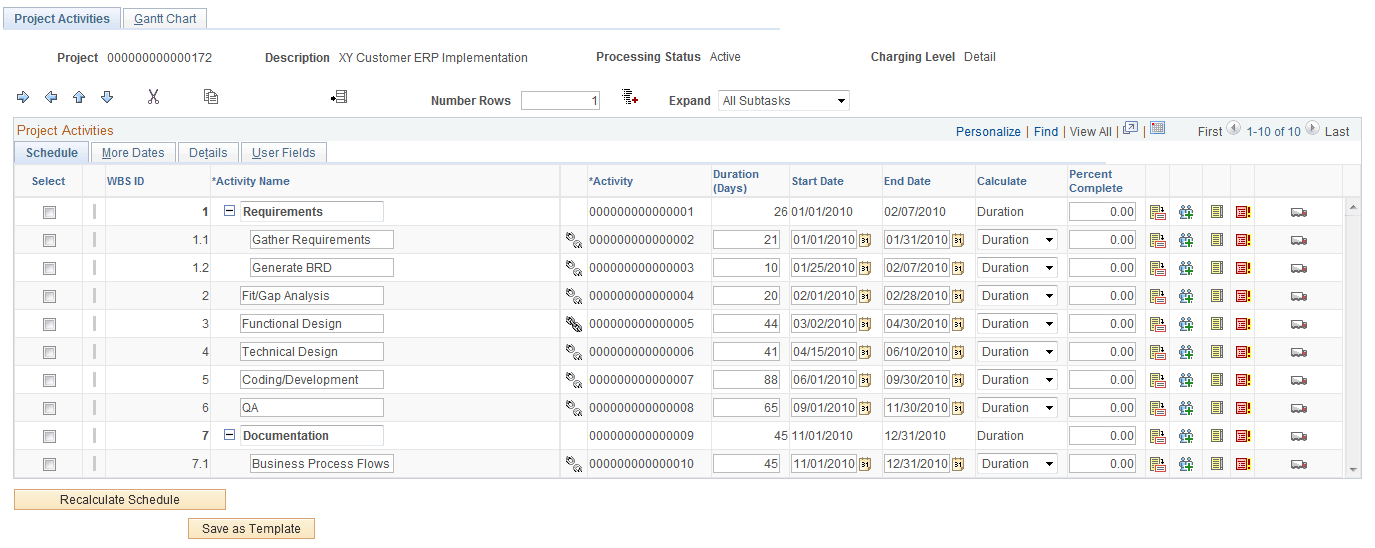Click assign resources icon for Business Process Flows
1375x548 pixels.
(1186, 464)
